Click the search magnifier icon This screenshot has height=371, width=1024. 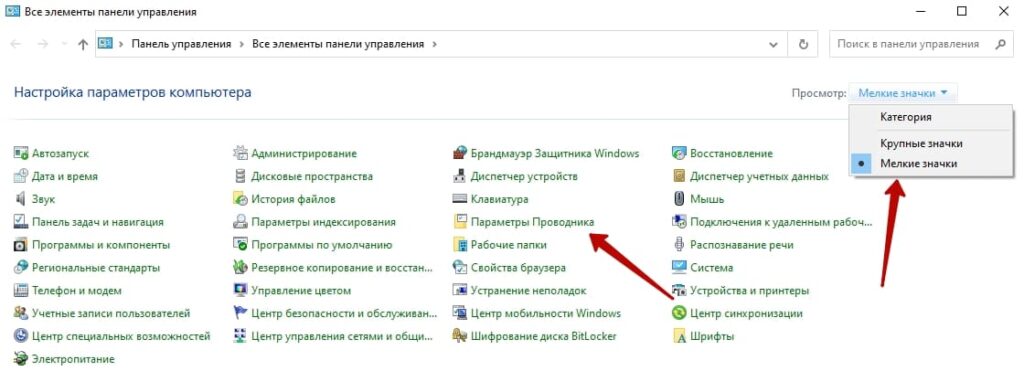(1000, 44)
